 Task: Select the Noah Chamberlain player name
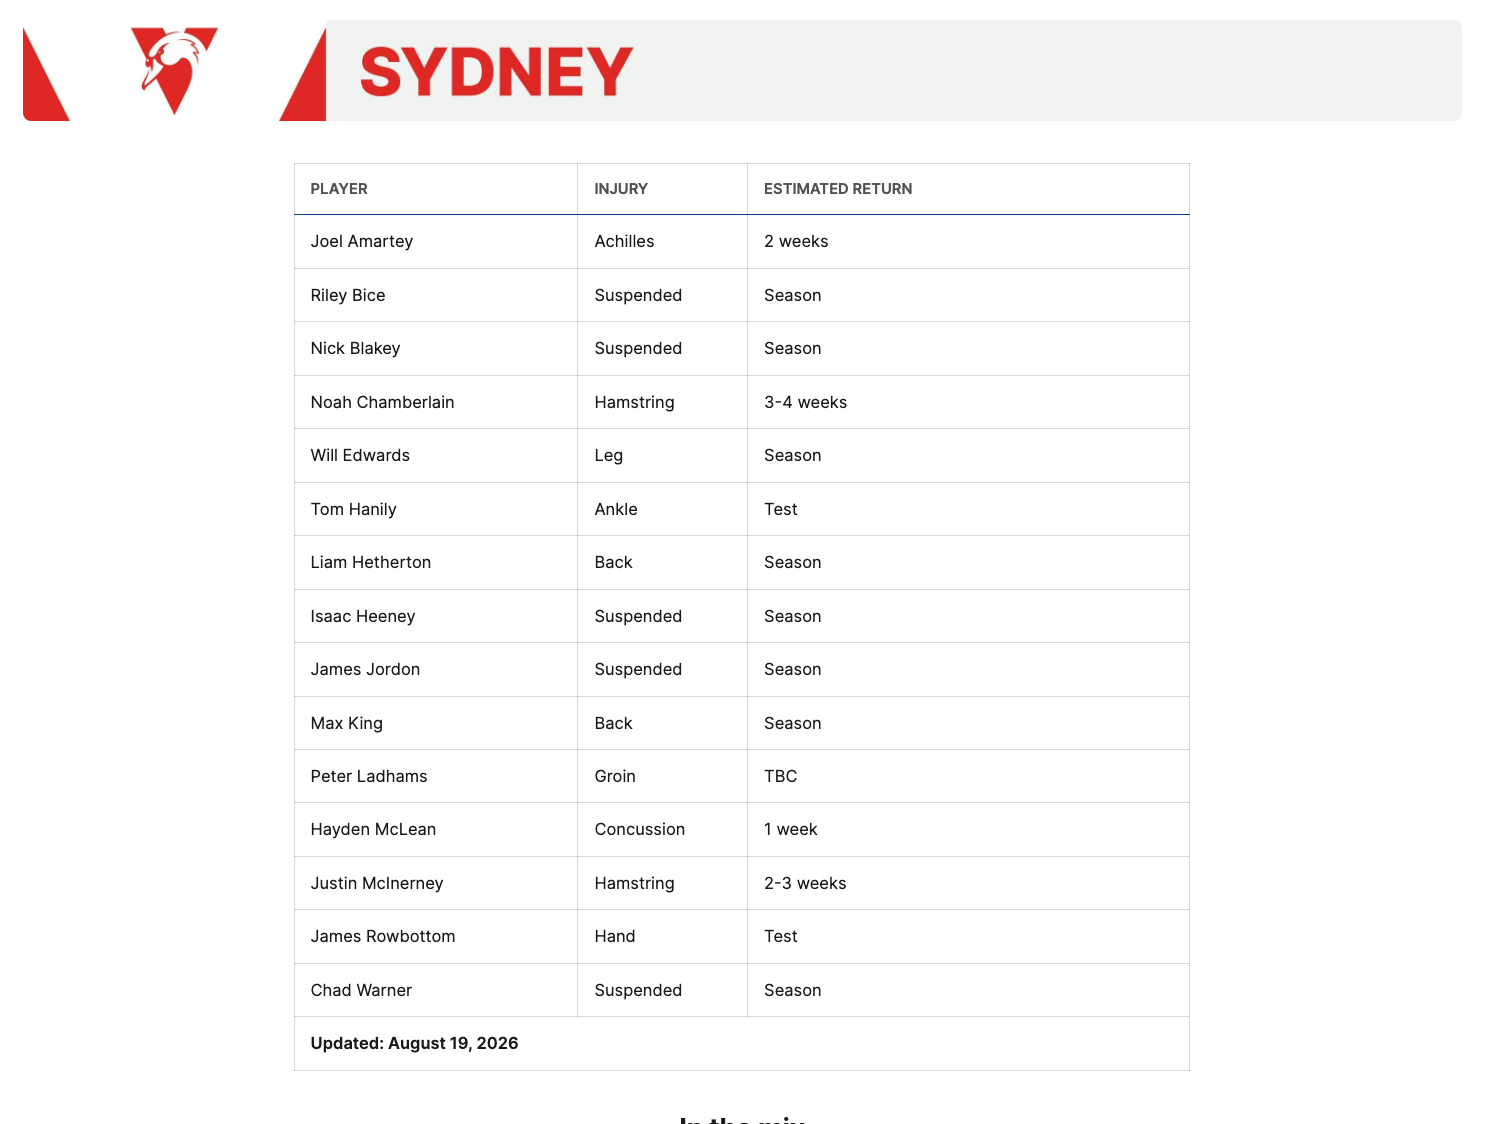(382, 402)
